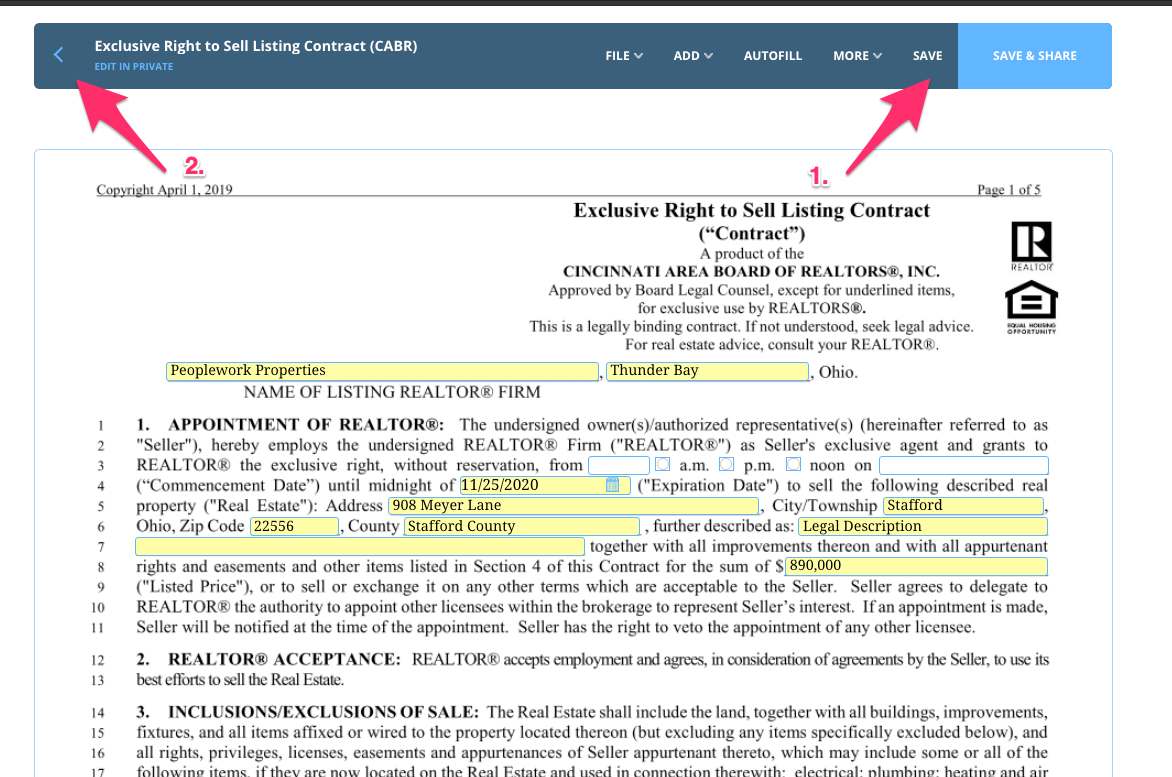Open the calendar picker on the Expiration Date field
This screenshot has width=1172, height=777.
(x=613, y=485)
